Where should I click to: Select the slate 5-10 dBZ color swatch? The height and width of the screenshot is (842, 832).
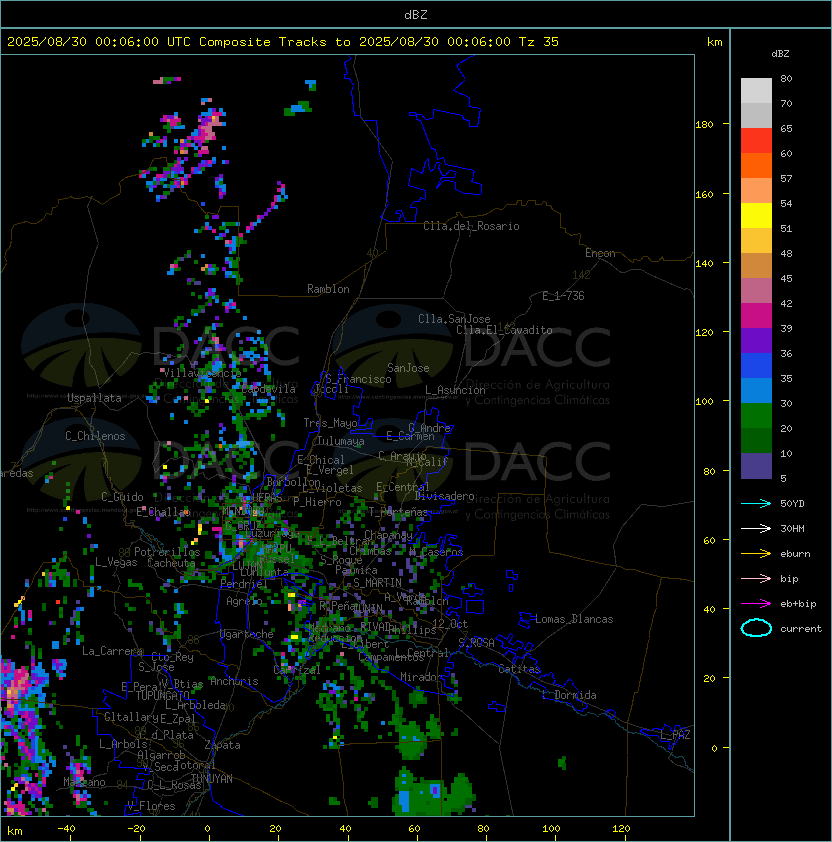tap(756, 466)
